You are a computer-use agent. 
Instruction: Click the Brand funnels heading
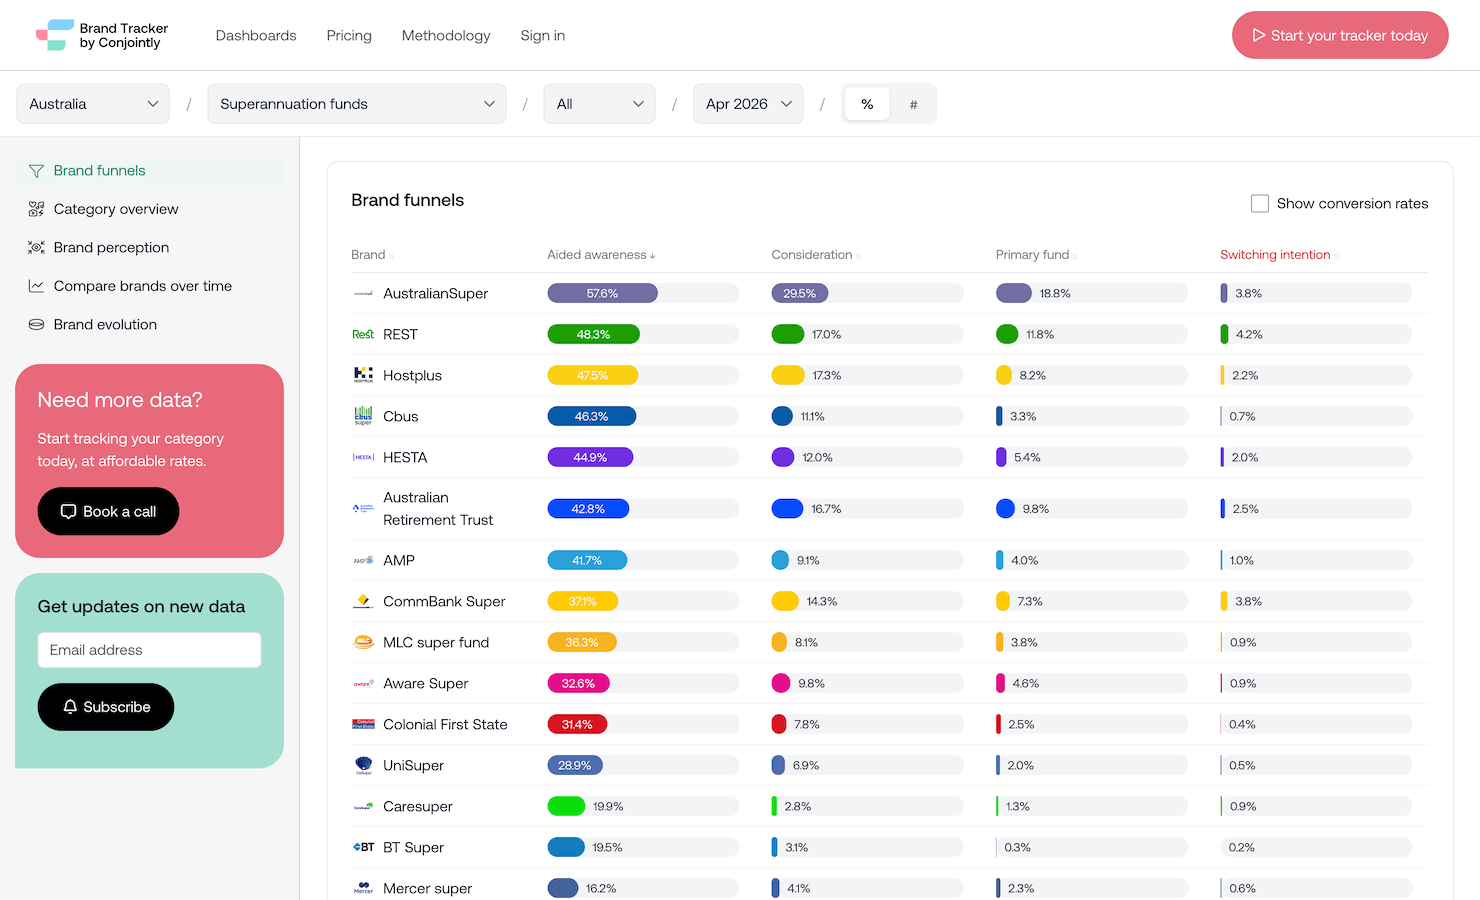coord(408,200)
